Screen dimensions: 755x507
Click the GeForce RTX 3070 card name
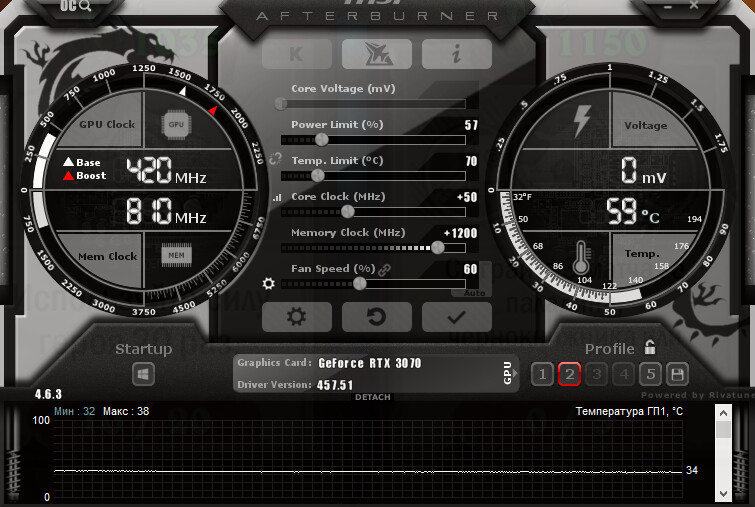(370, 363)
